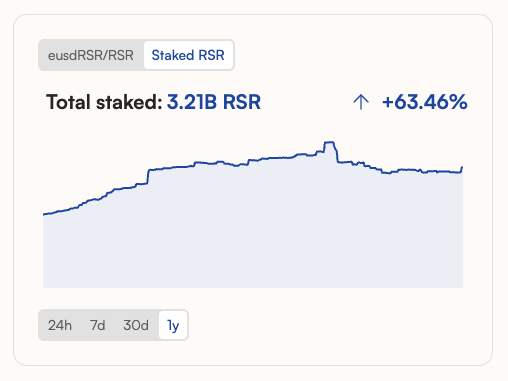Click the 3.21B RSR total value
The height and width of the screenshot is (381, 508).
214,102
